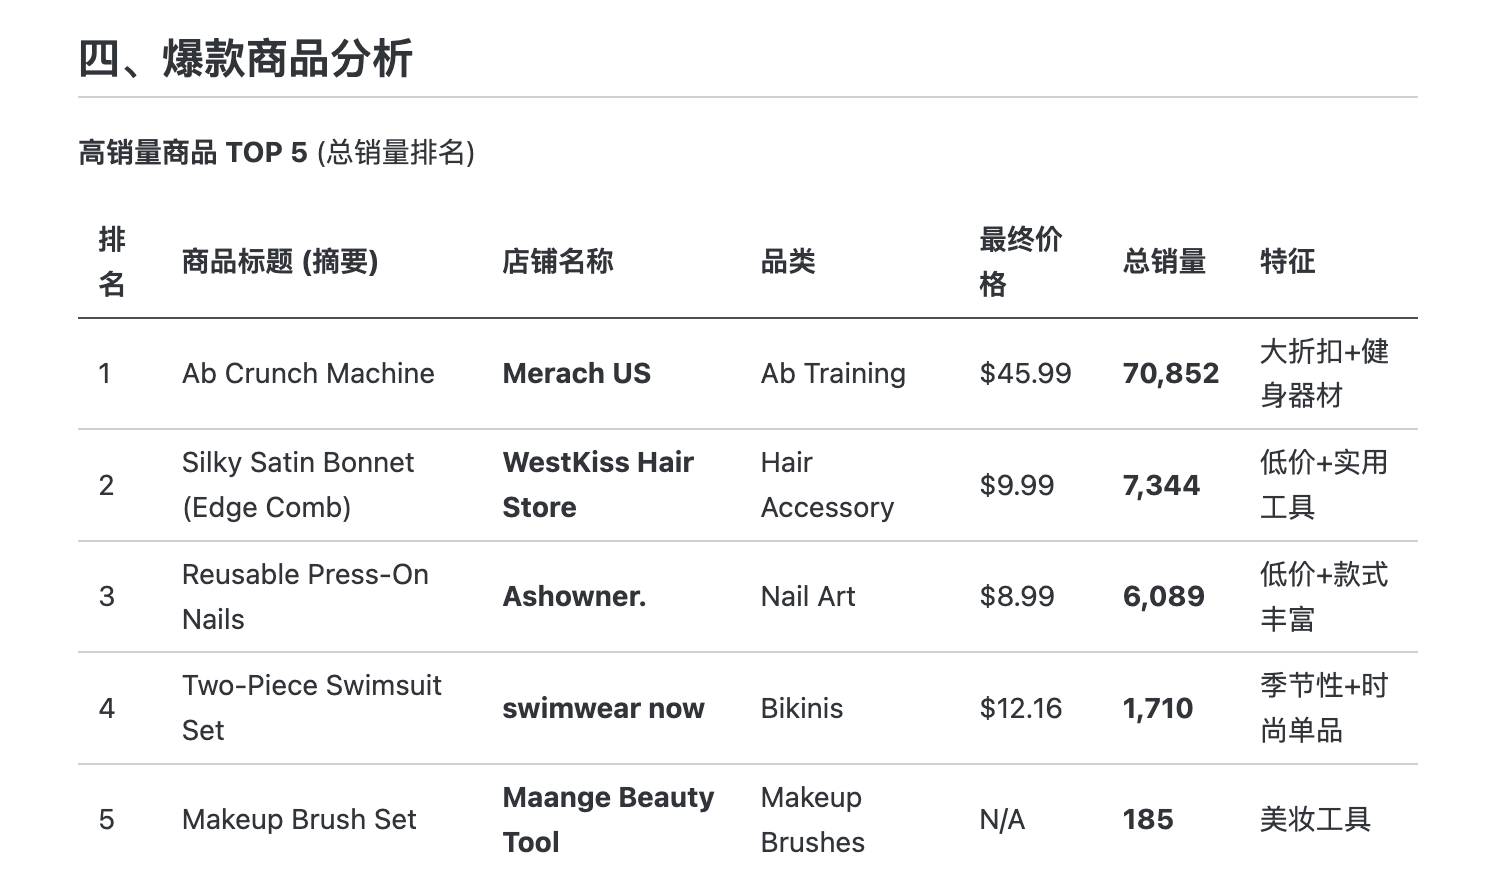Click the 四、爆款商品分析 section heading

[x=245, y=58]
